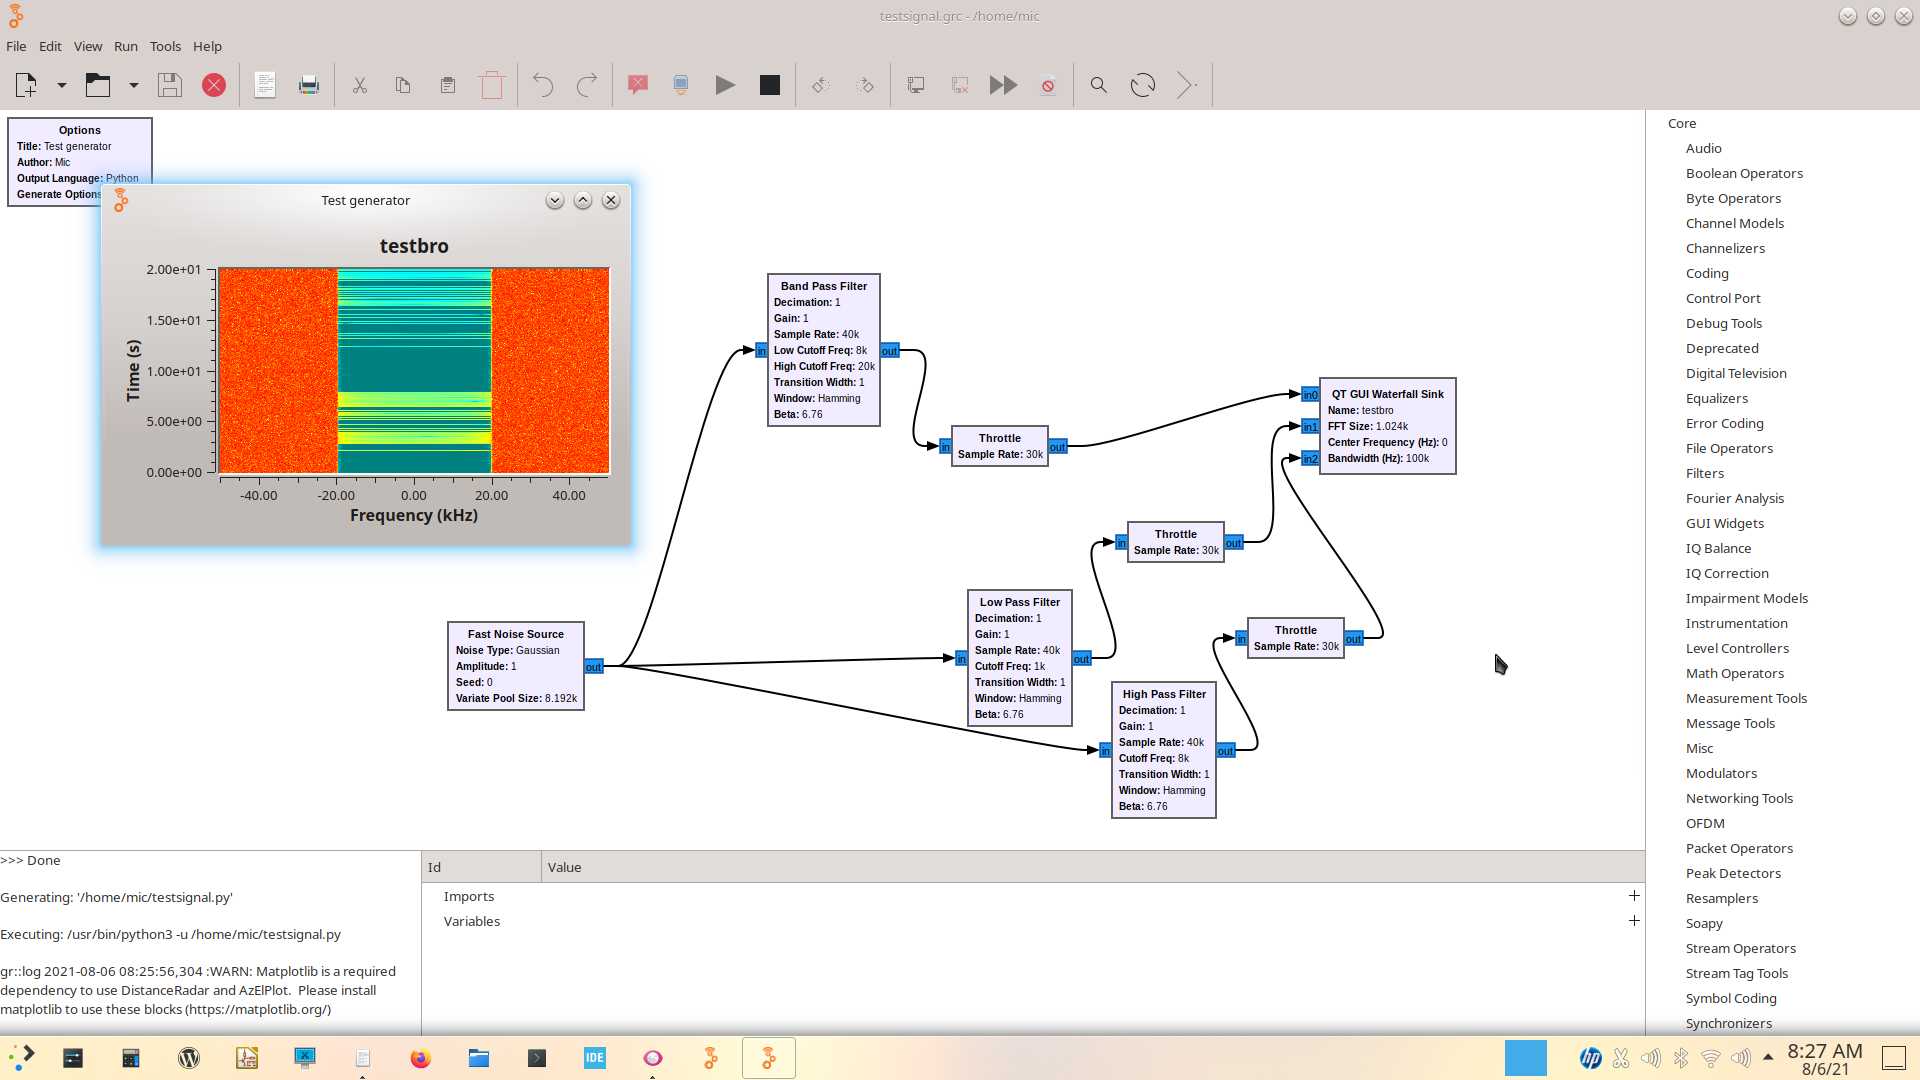Open Firefox from the taskbar

point(420,1058)
